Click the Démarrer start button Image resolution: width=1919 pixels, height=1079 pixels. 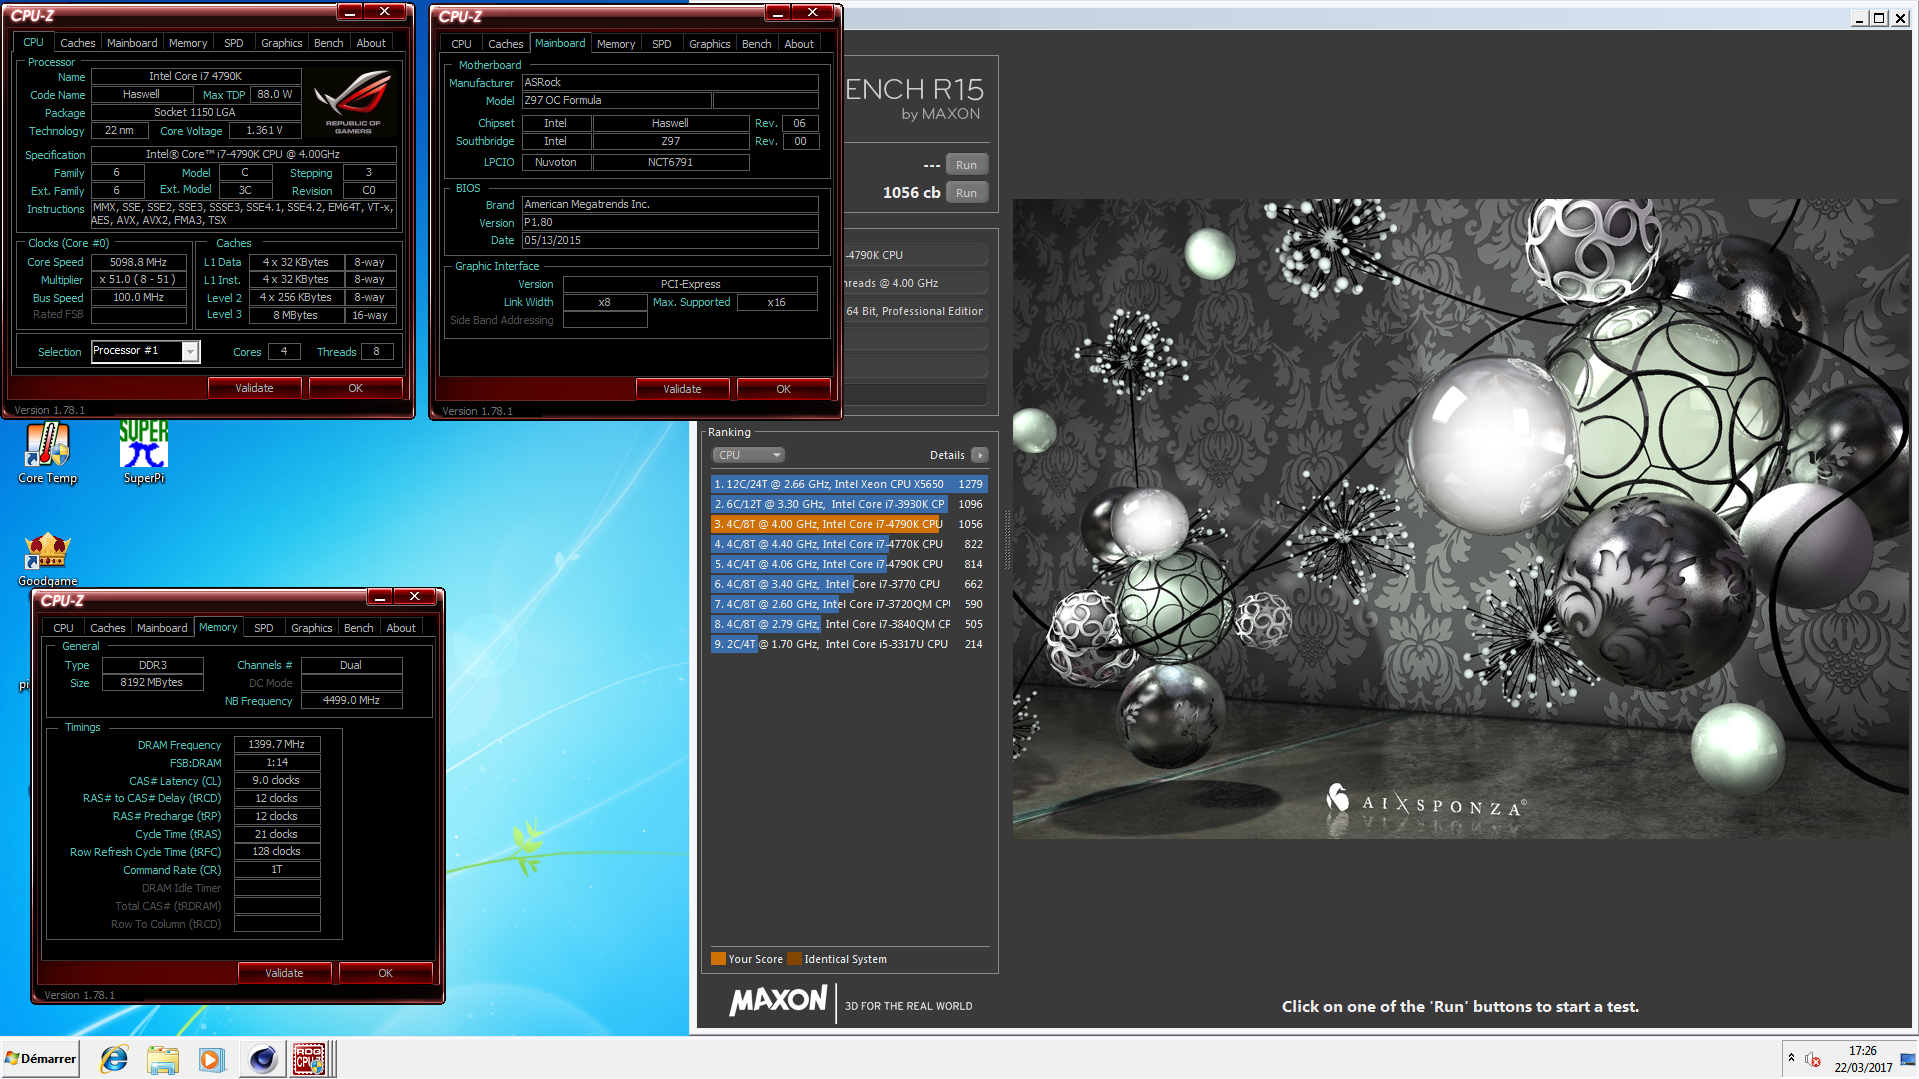tap(40, 1059)
